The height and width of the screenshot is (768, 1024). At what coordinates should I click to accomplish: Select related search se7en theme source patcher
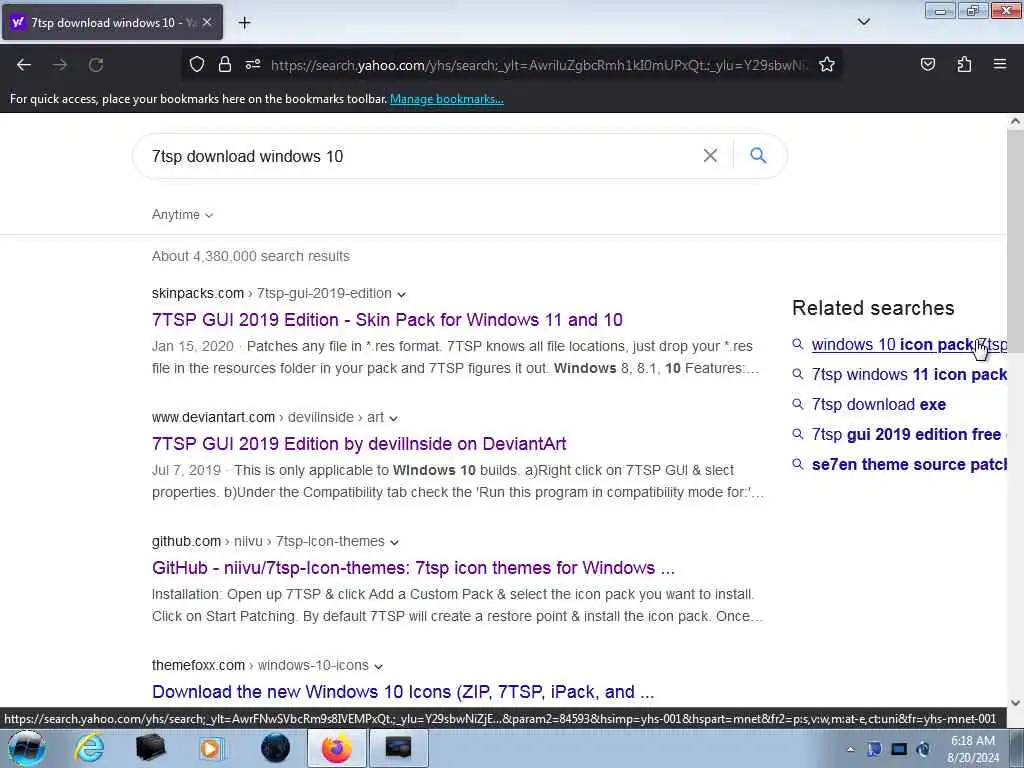(909, 465)
